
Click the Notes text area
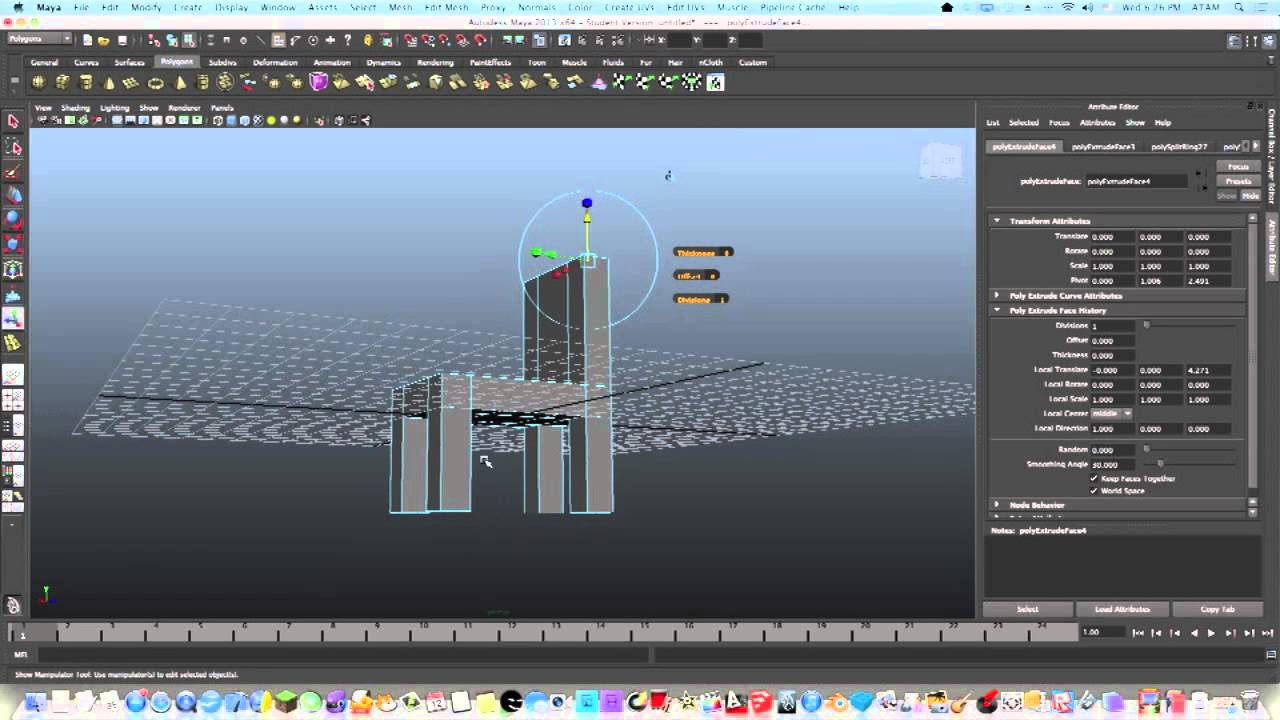pos(1122,566)
